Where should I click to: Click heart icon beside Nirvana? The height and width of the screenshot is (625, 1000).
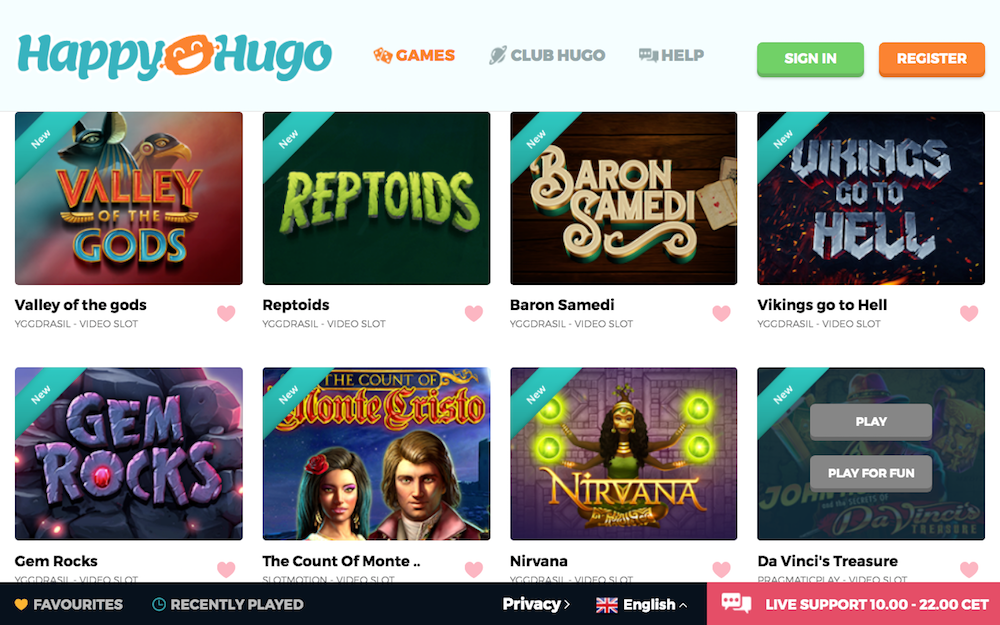point(721,569)
